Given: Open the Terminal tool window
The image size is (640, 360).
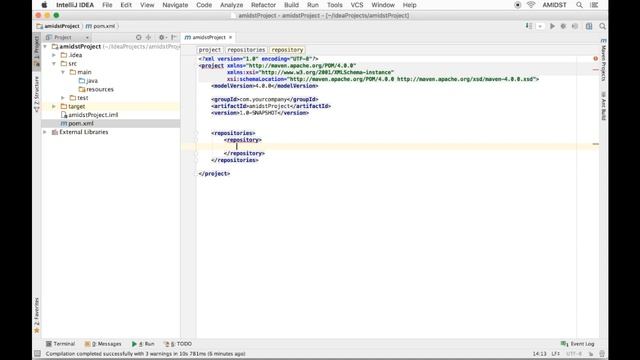Looking at the screenshot, I should [60, 344].
